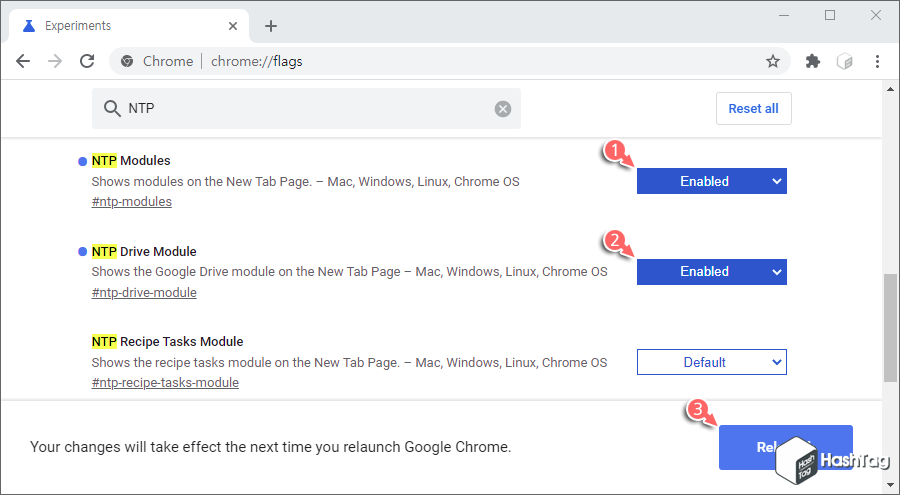Click the NTP Drive Module flag title
The height and width of the screenshot is (495, 900).
coord(144,252)
